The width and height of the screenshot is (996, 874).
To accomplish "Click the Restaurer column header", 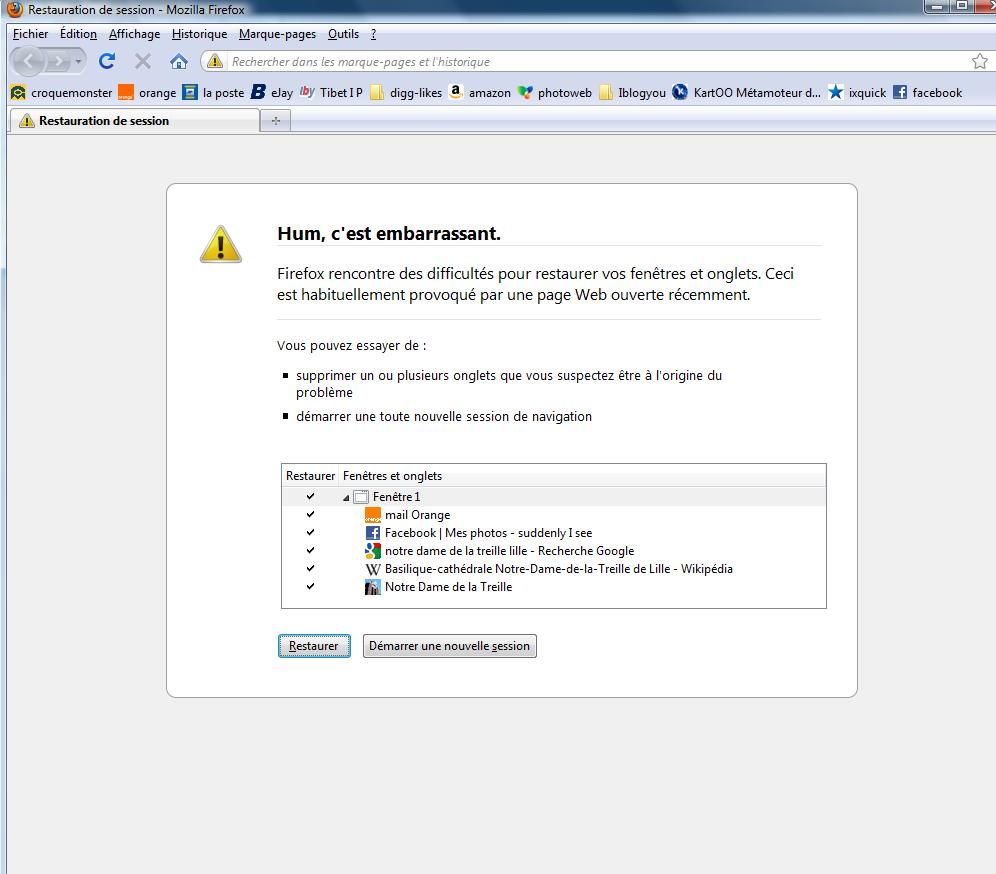I will click(x=310, y=476).
